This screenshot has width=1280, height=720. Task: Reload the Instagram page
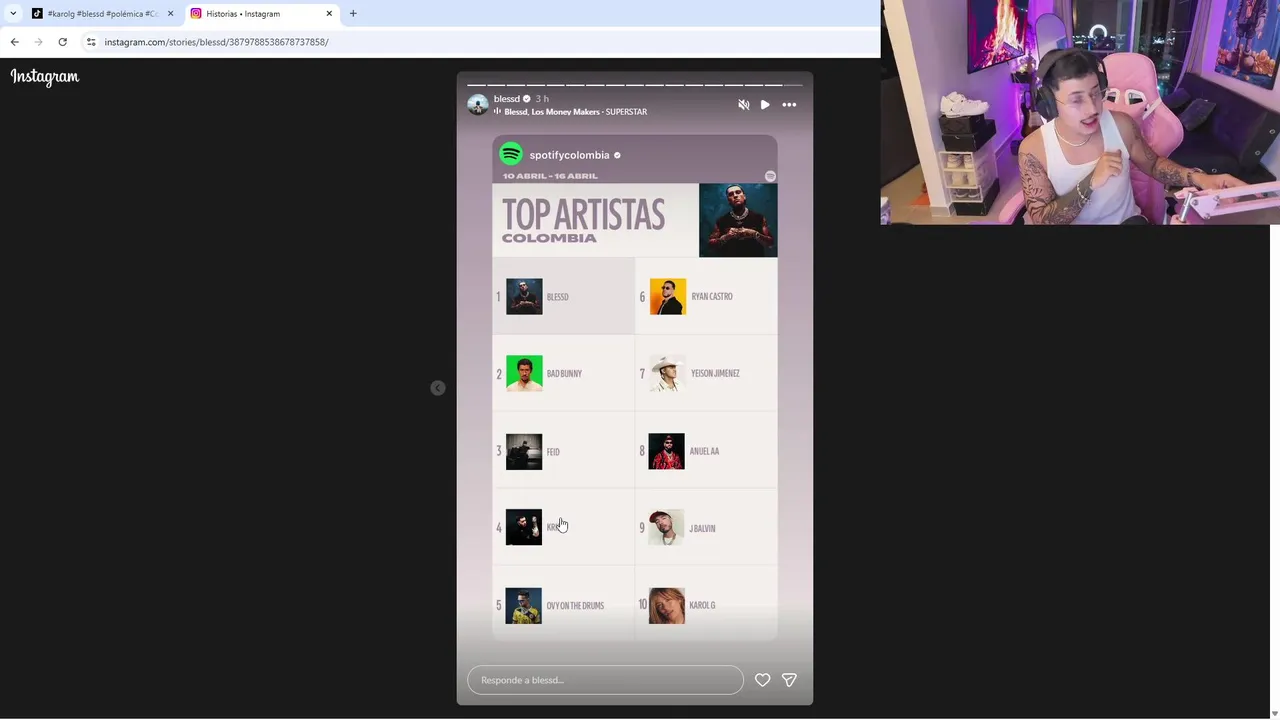pyautogui.click(x=62, y=42)
